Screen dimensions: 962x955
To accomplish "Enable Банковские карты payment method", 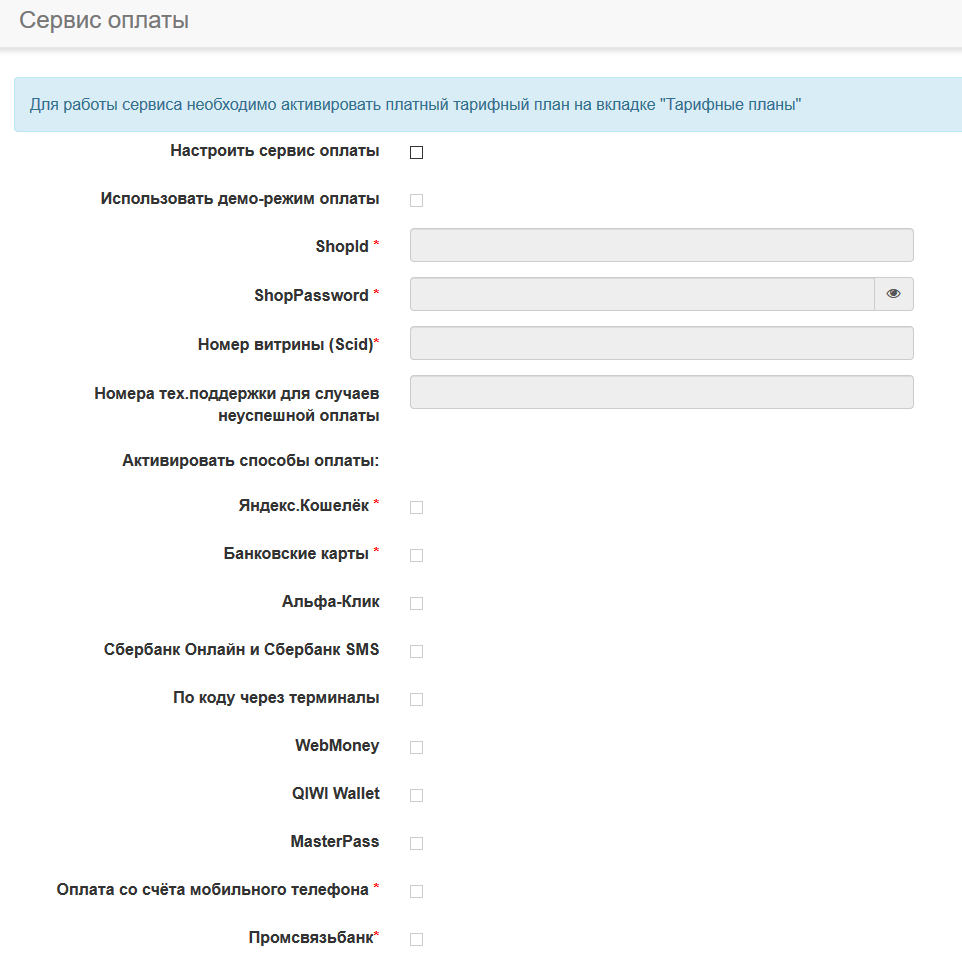I will tap(417, 555).
